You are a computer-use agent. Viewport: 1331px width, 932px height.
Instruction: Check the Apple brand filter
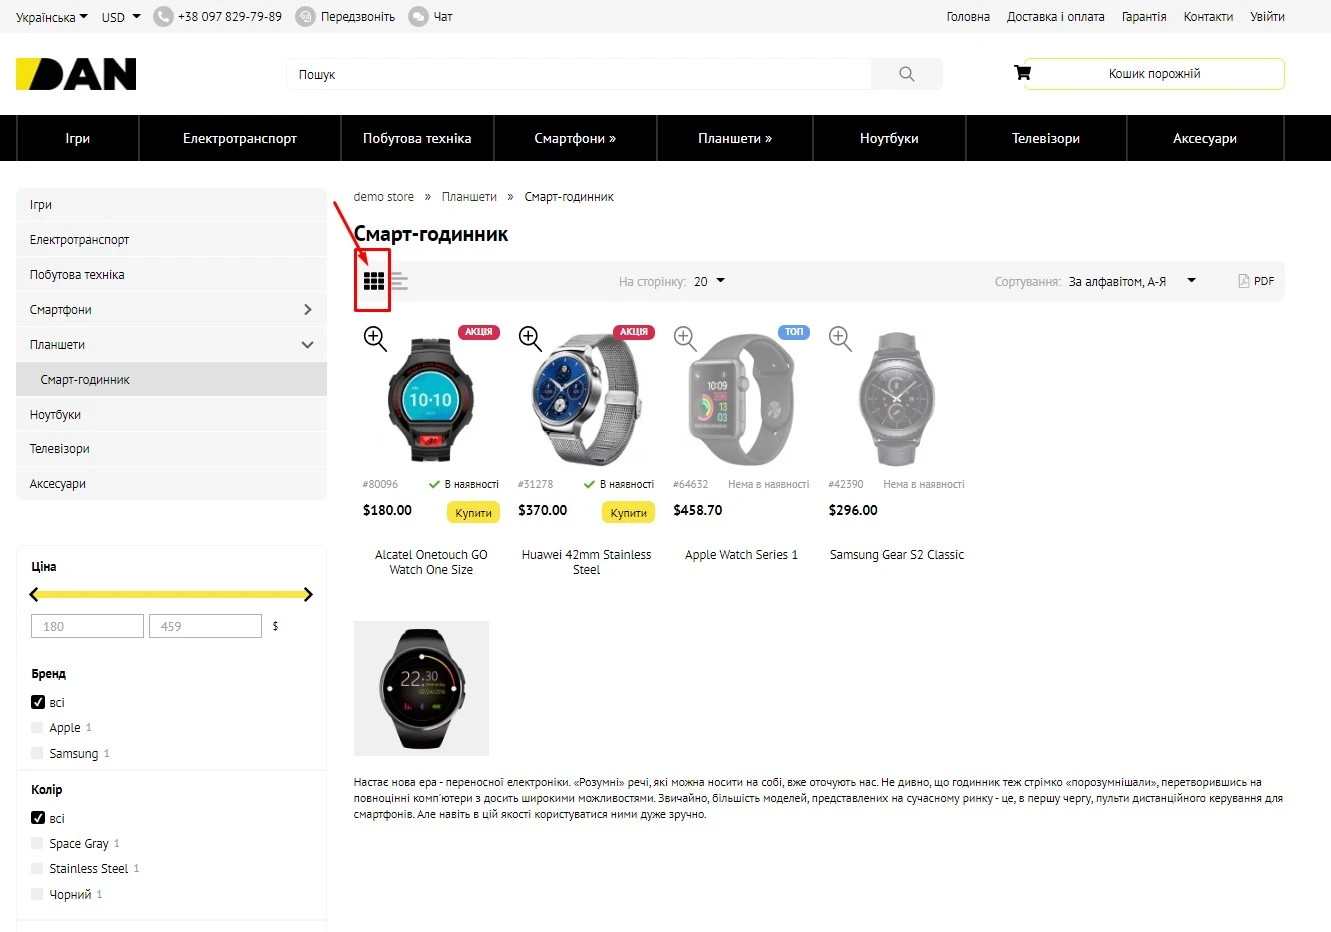tap(38, 728)
